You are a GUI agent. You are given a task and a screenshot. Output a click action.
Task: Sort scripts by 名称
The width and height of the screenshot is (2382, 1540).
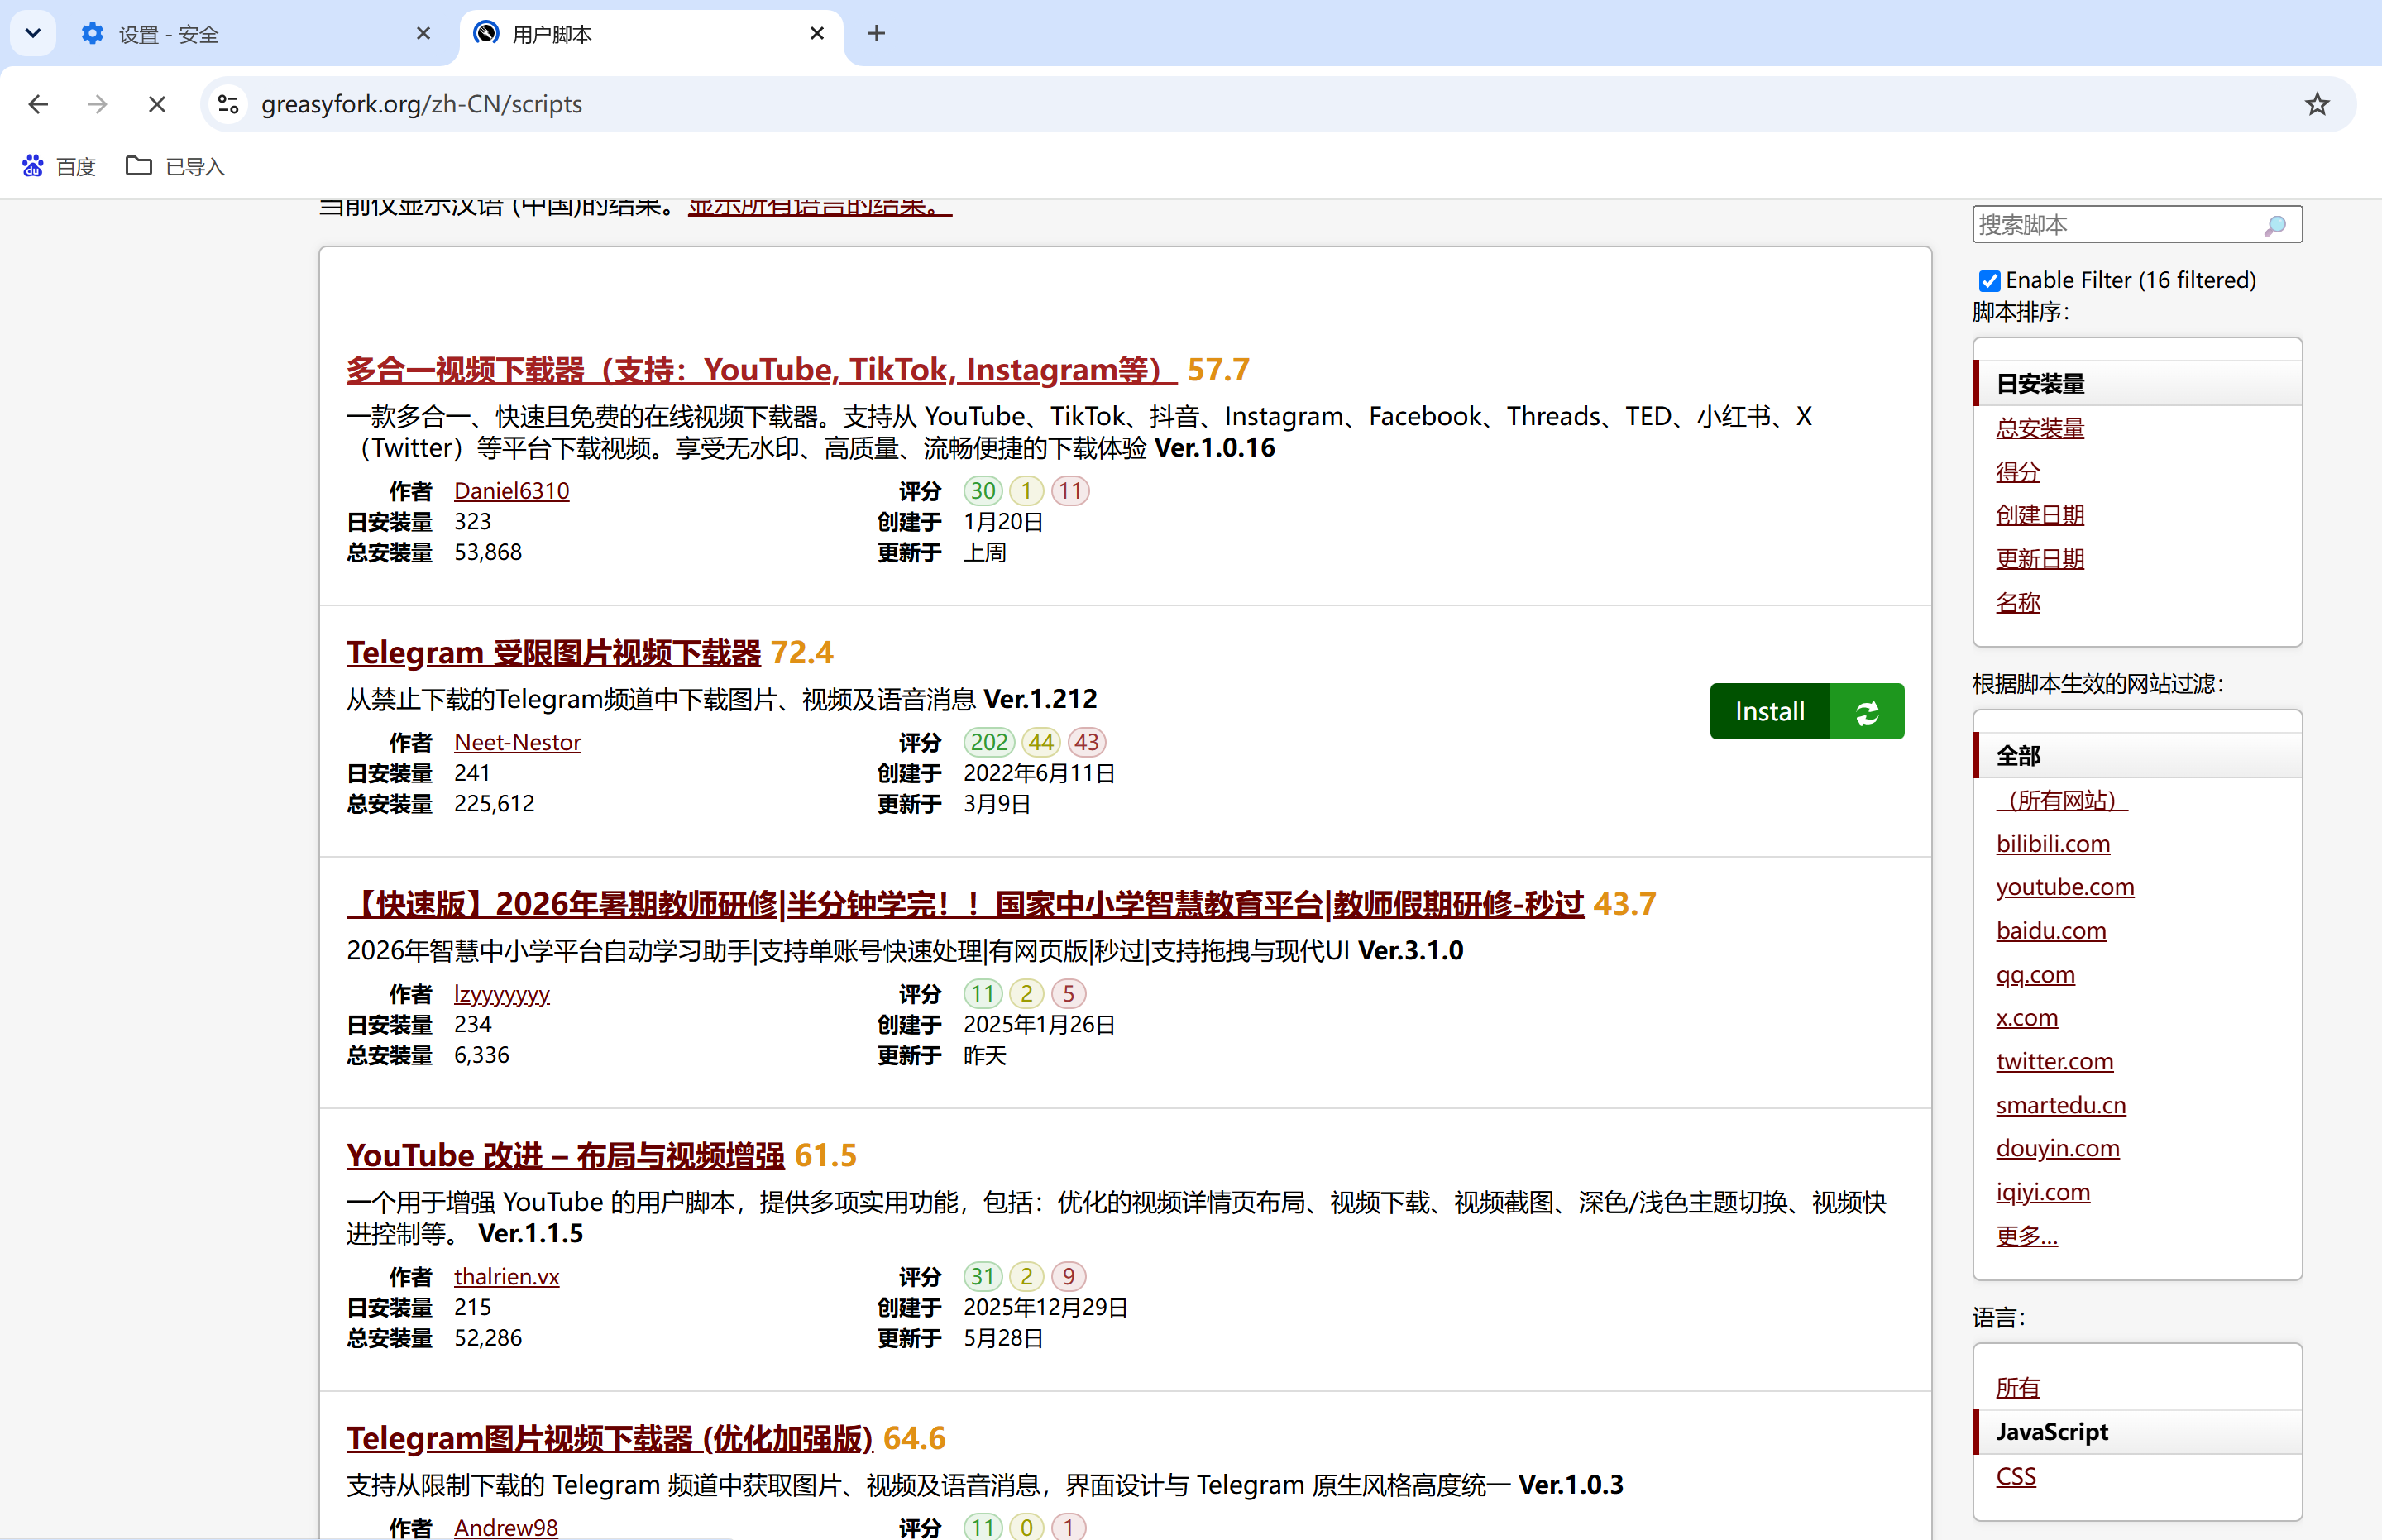point(2018,603)
